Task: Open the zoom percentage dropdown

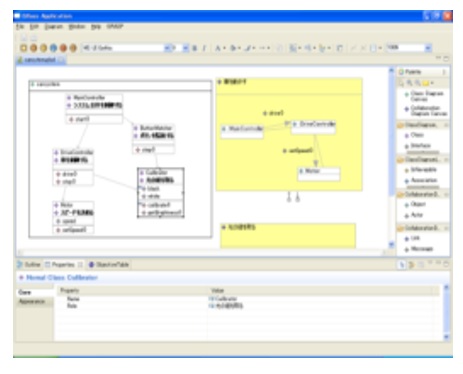Action: point(428,48)
